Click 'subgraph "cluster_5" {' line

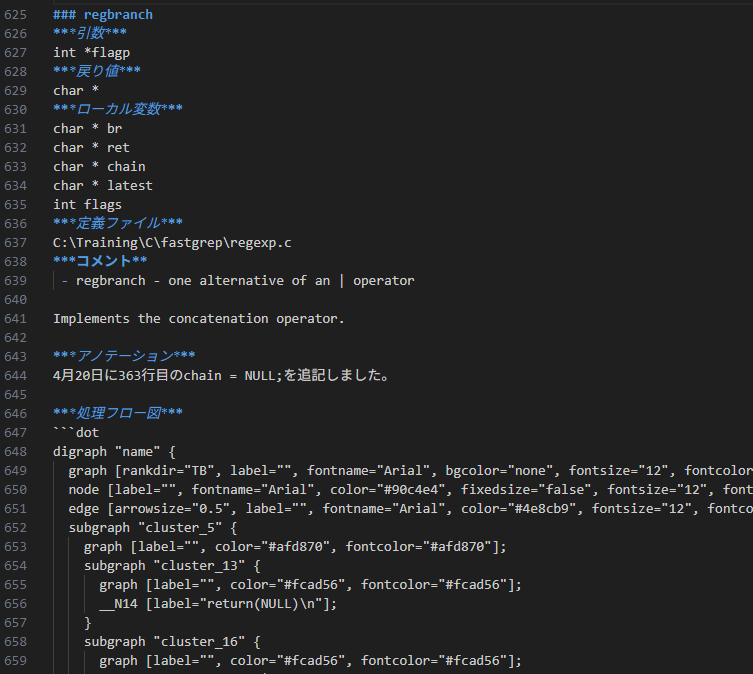click(x=153, y=528)
